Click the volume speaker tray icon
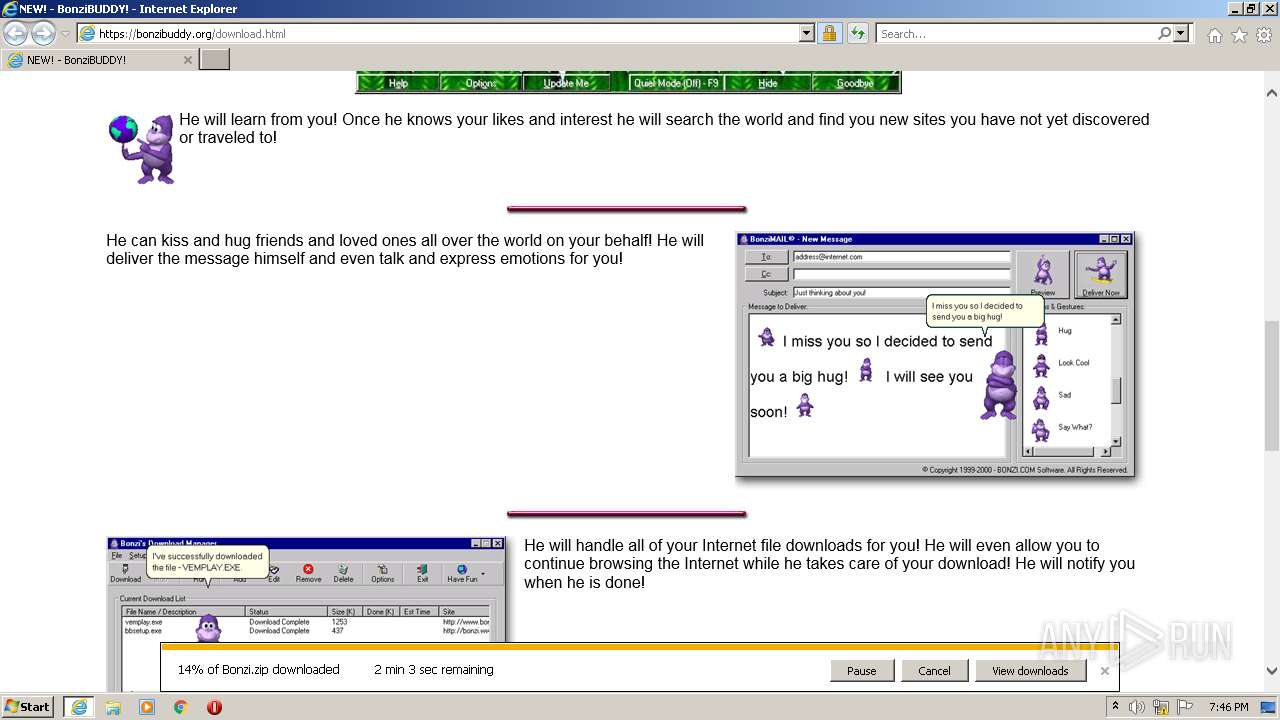Viewport: 1280px width, 720px height. tap(1138, 707)
